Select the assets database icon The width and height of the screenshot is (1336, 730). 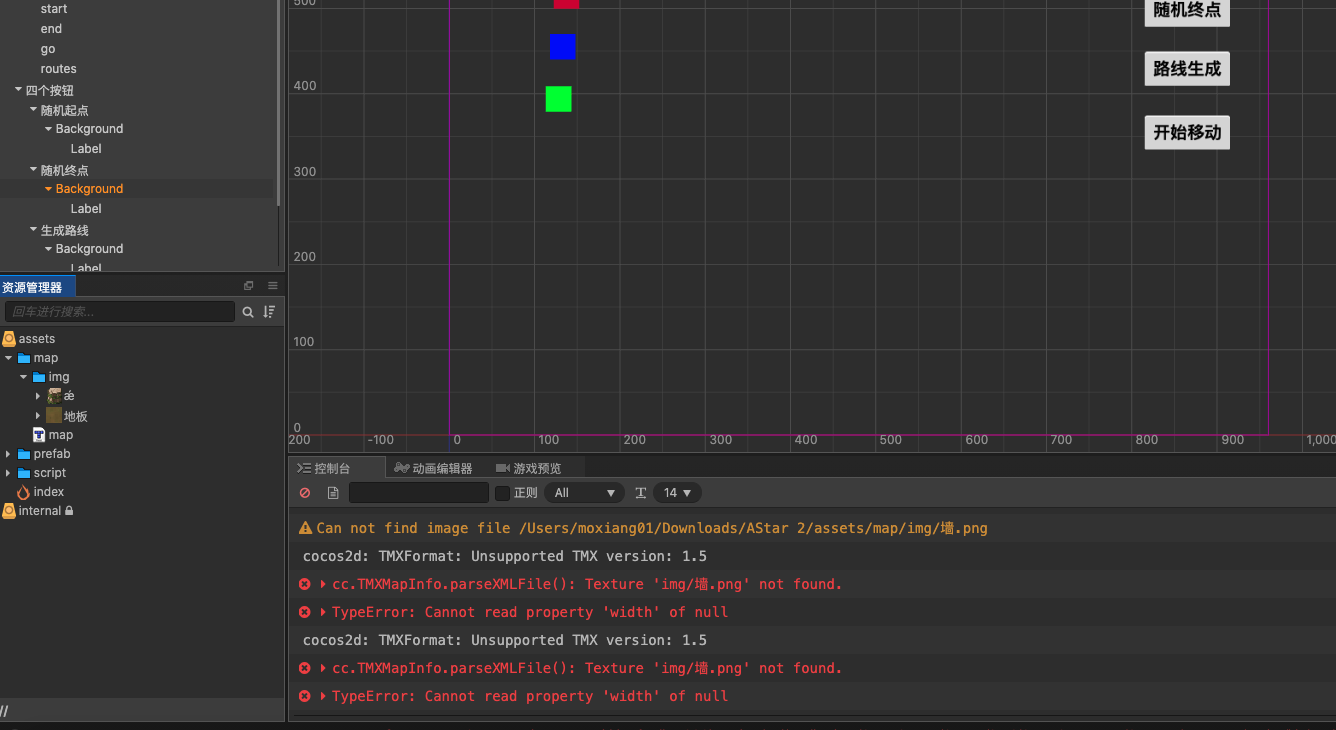[x=9, y=339]
